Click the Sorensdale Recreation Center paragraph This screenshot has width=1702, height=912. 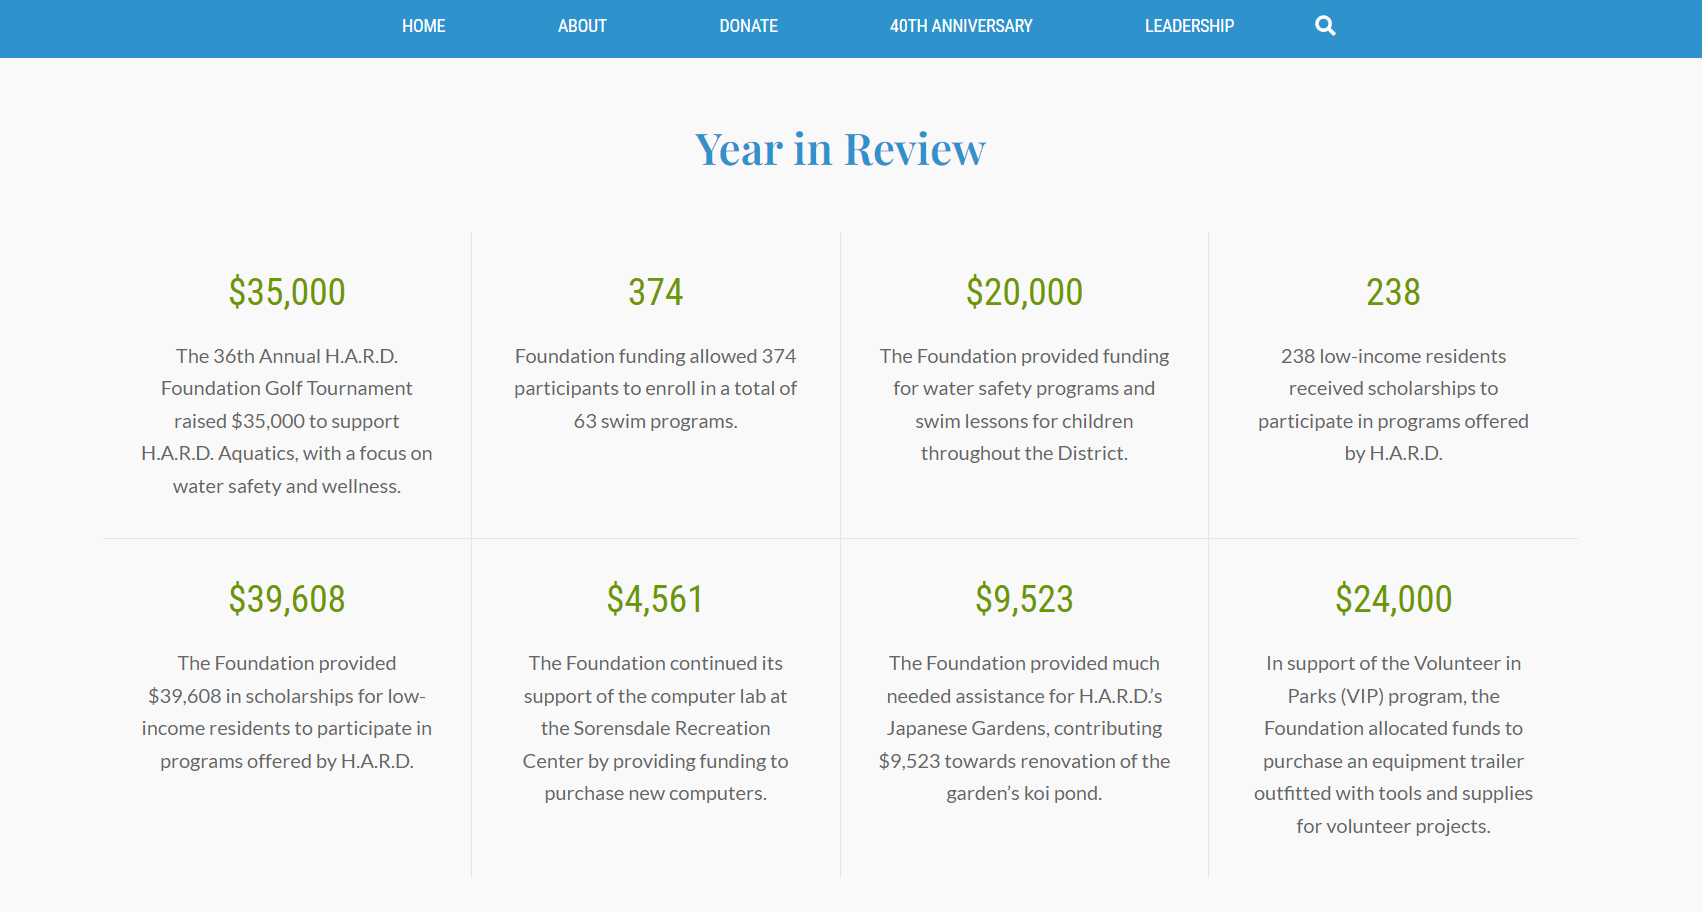655,728
